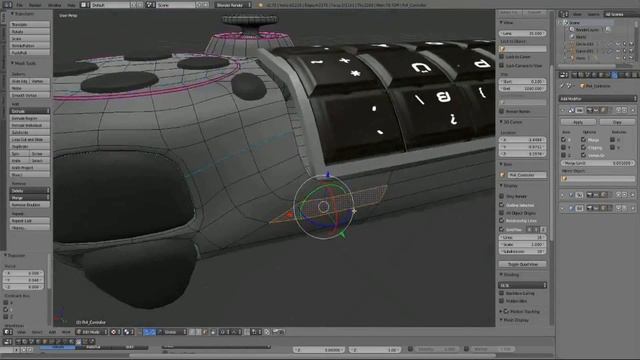Image resolution: width=640 pixels, height=360 pixels.
Task: Toggle Lock Camera to View checkbox
Action: (502, 65)
